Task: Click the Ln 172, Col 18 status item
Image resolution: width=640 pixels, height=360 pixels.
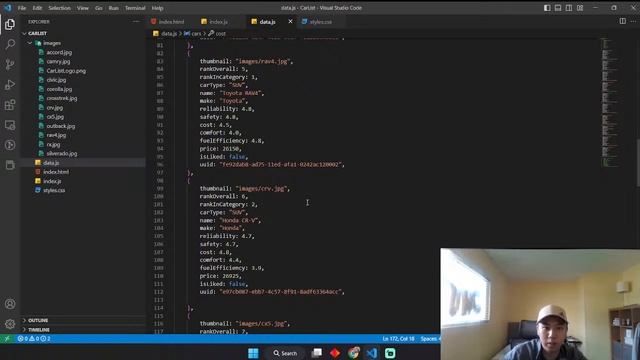Action: [x=398, y=339]
